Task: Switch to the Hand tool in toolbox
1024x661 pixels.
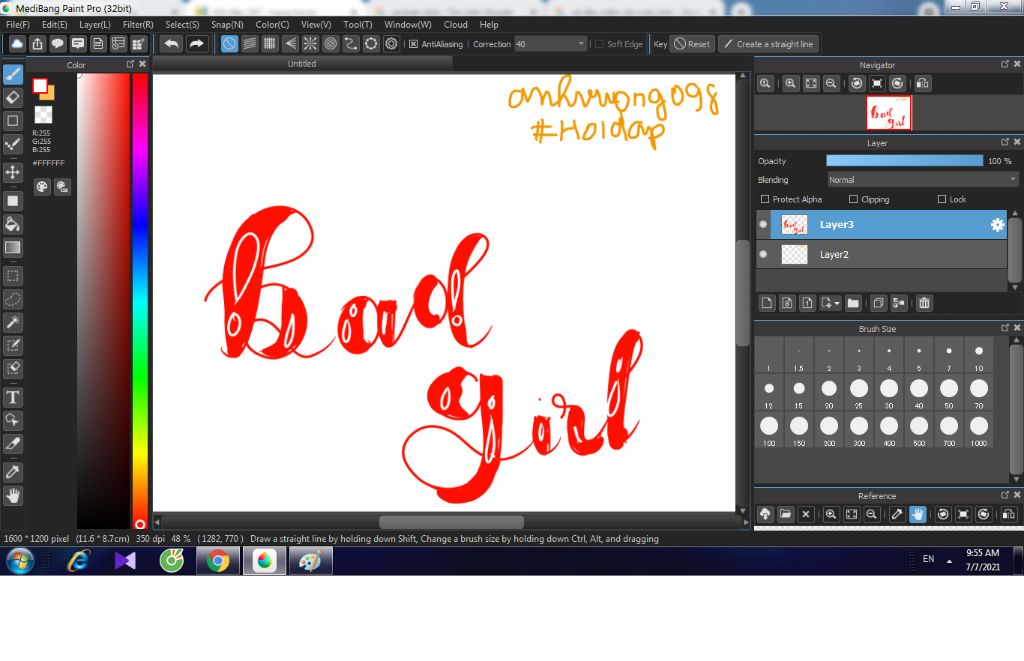Action: pos(13,496)
